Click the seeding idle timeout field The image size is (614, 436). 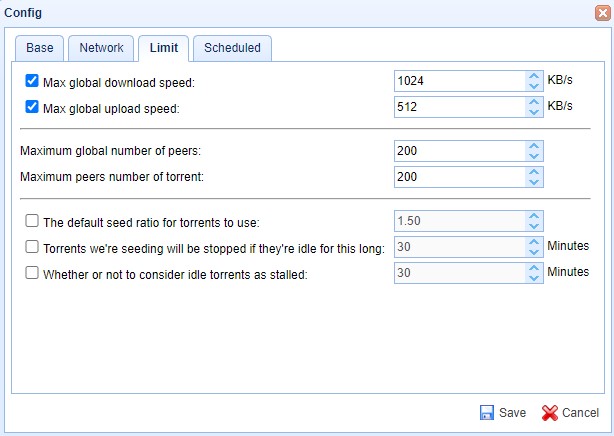pyautogui.click(x=460, y=247)
